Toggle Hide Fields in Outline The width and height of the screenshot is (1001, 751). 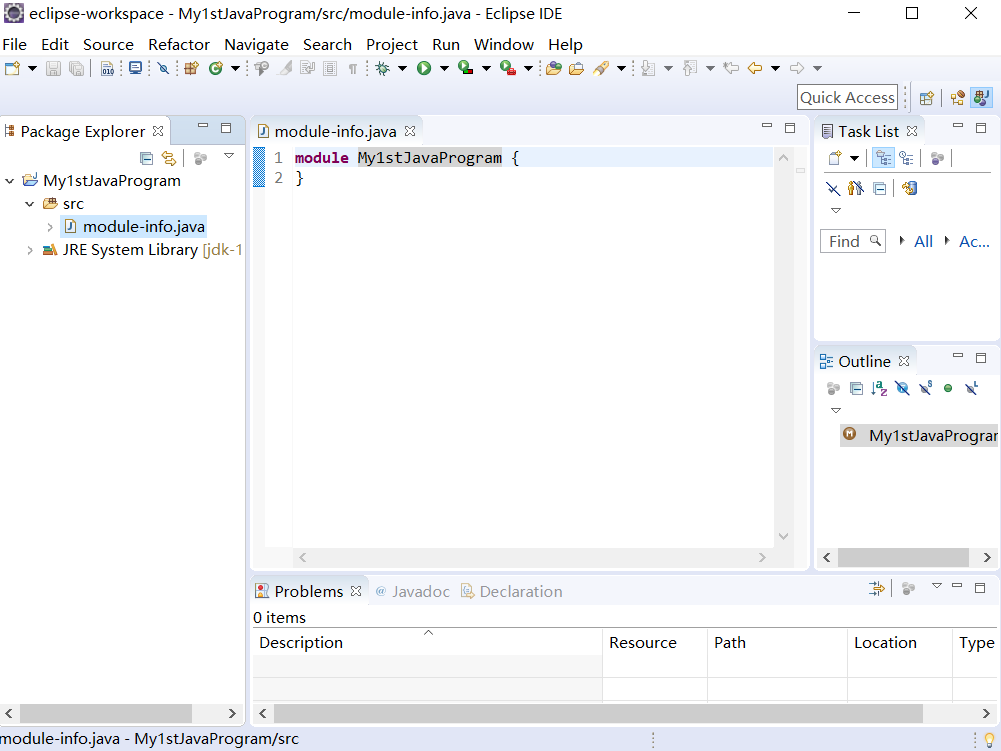[x=902, y=388]
